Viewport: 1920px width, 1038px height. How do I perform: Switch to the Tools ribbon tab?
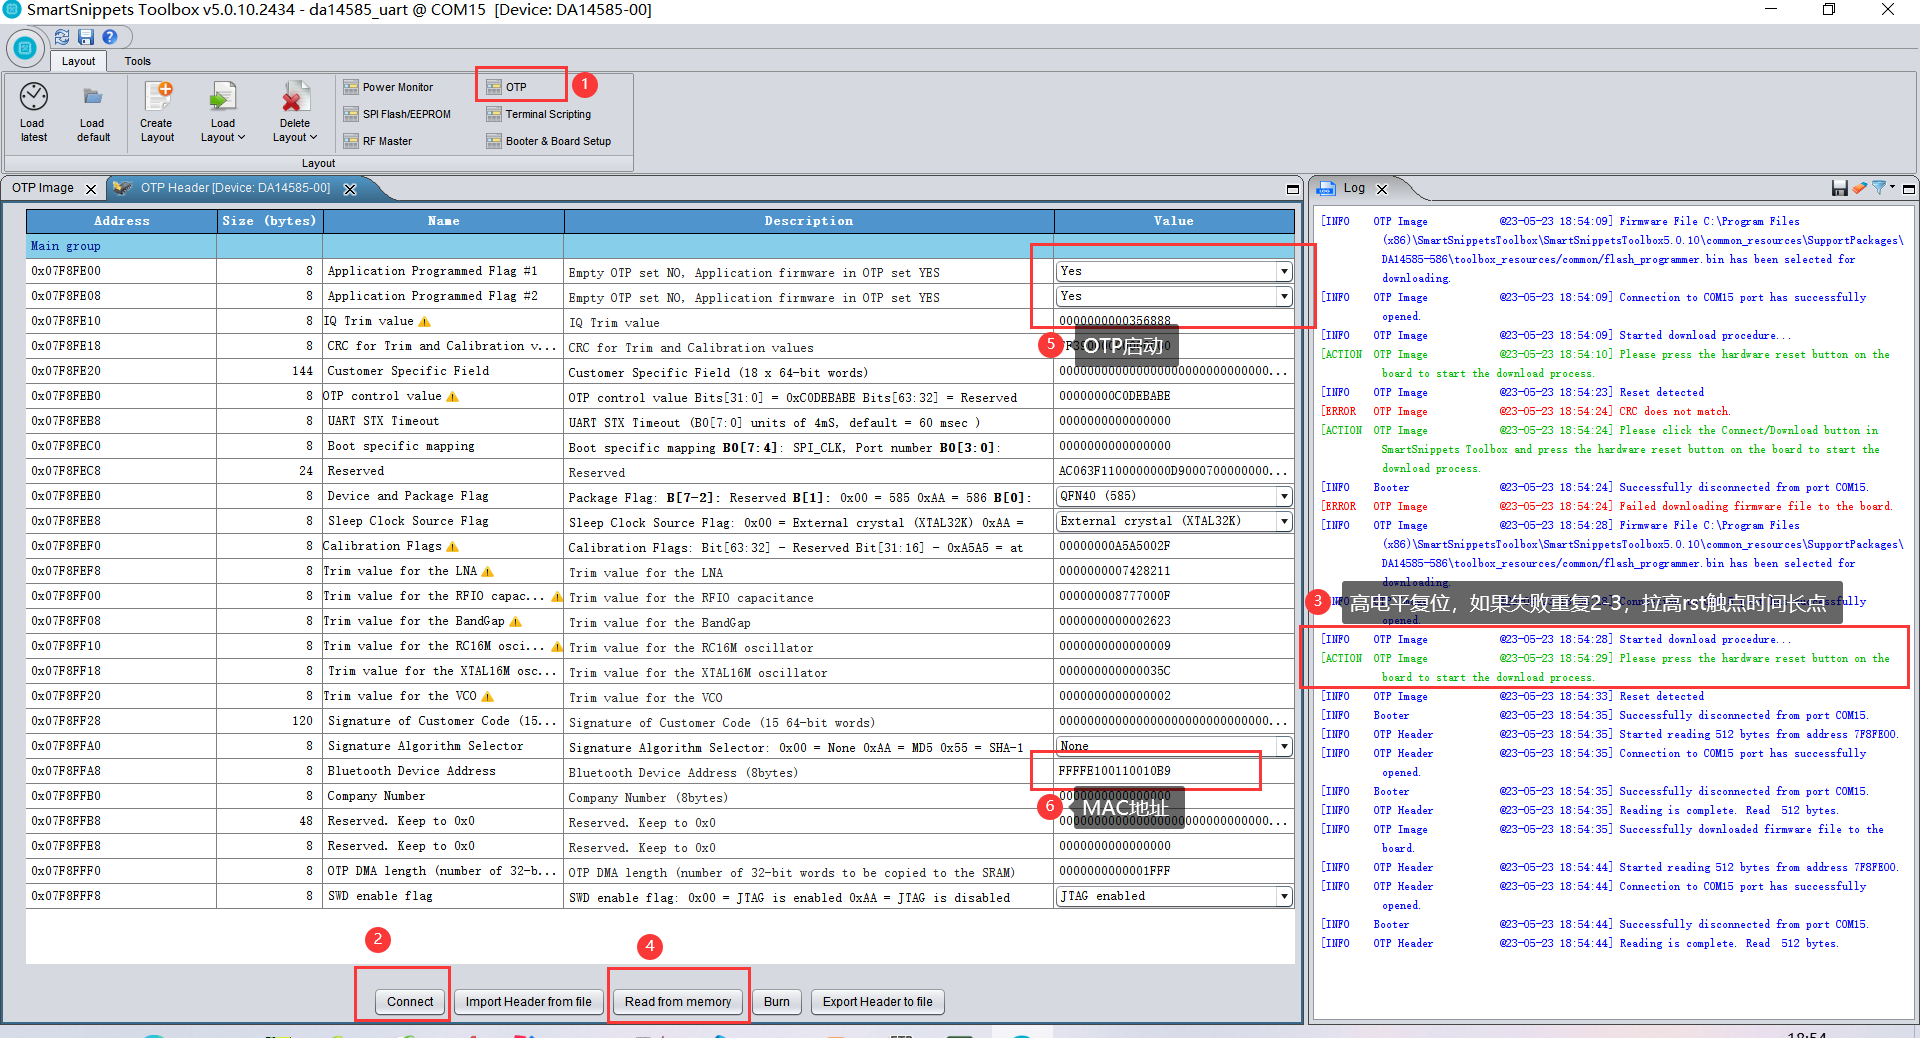(138, 61)
